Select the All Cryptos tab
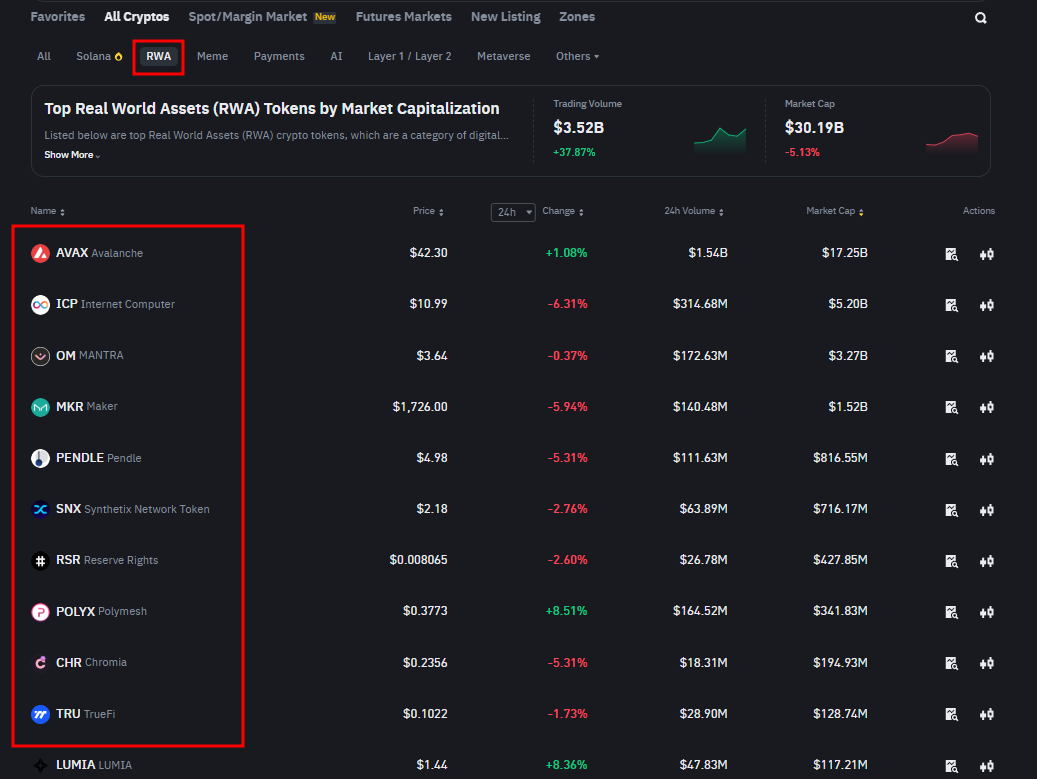The height and width of the screenshot is (779, 1037). tap(136, 17)
